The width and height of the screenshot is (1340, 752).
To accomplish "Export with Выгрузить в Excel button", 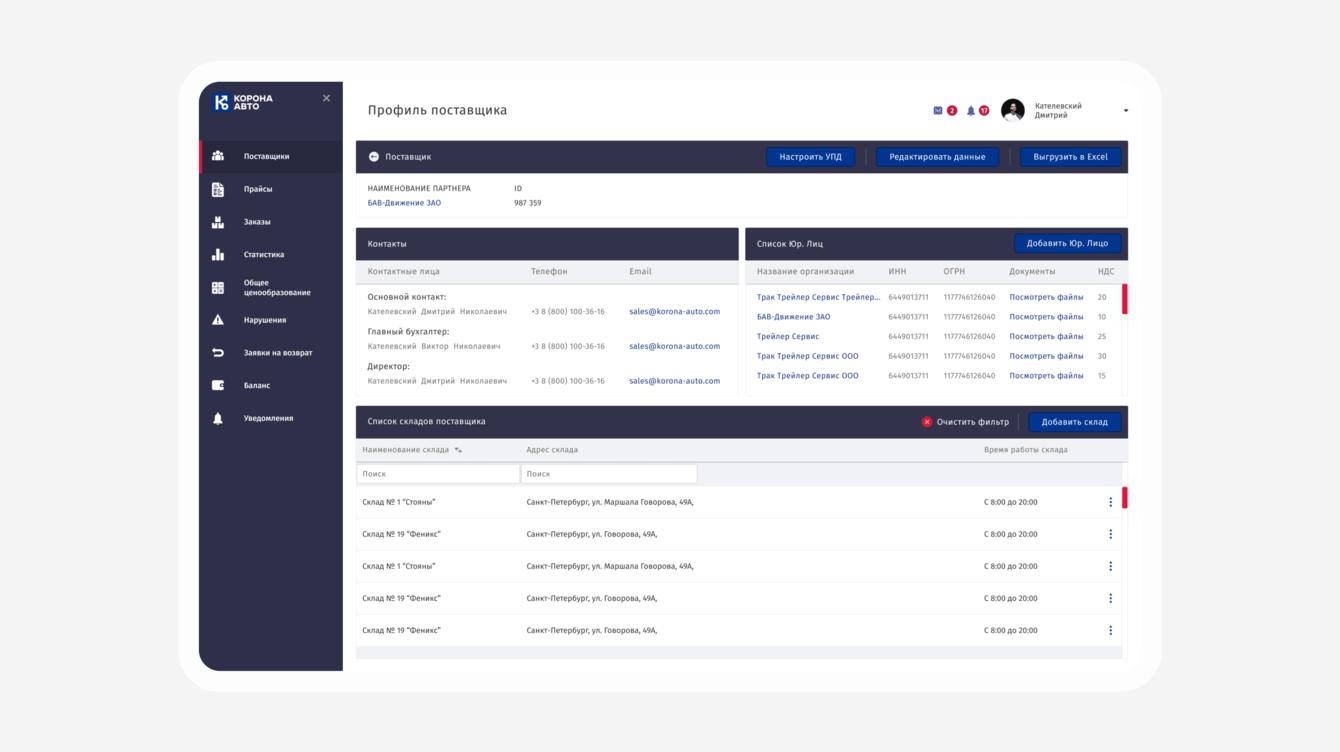I will (x=1070, y=157).
